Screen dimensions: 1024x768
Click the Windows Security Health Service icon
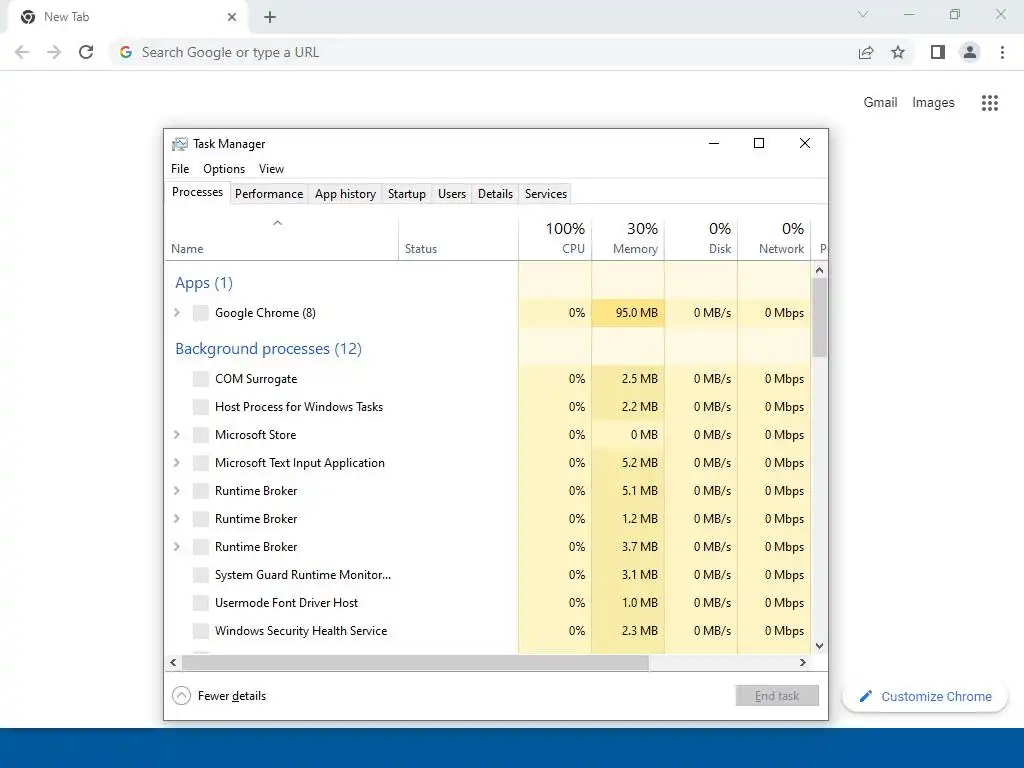pos(200,632)
